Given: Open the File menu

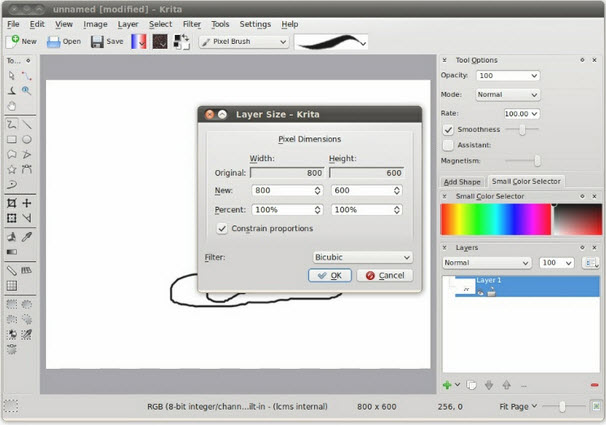Looking at the screenshot, I should point(13,24).
